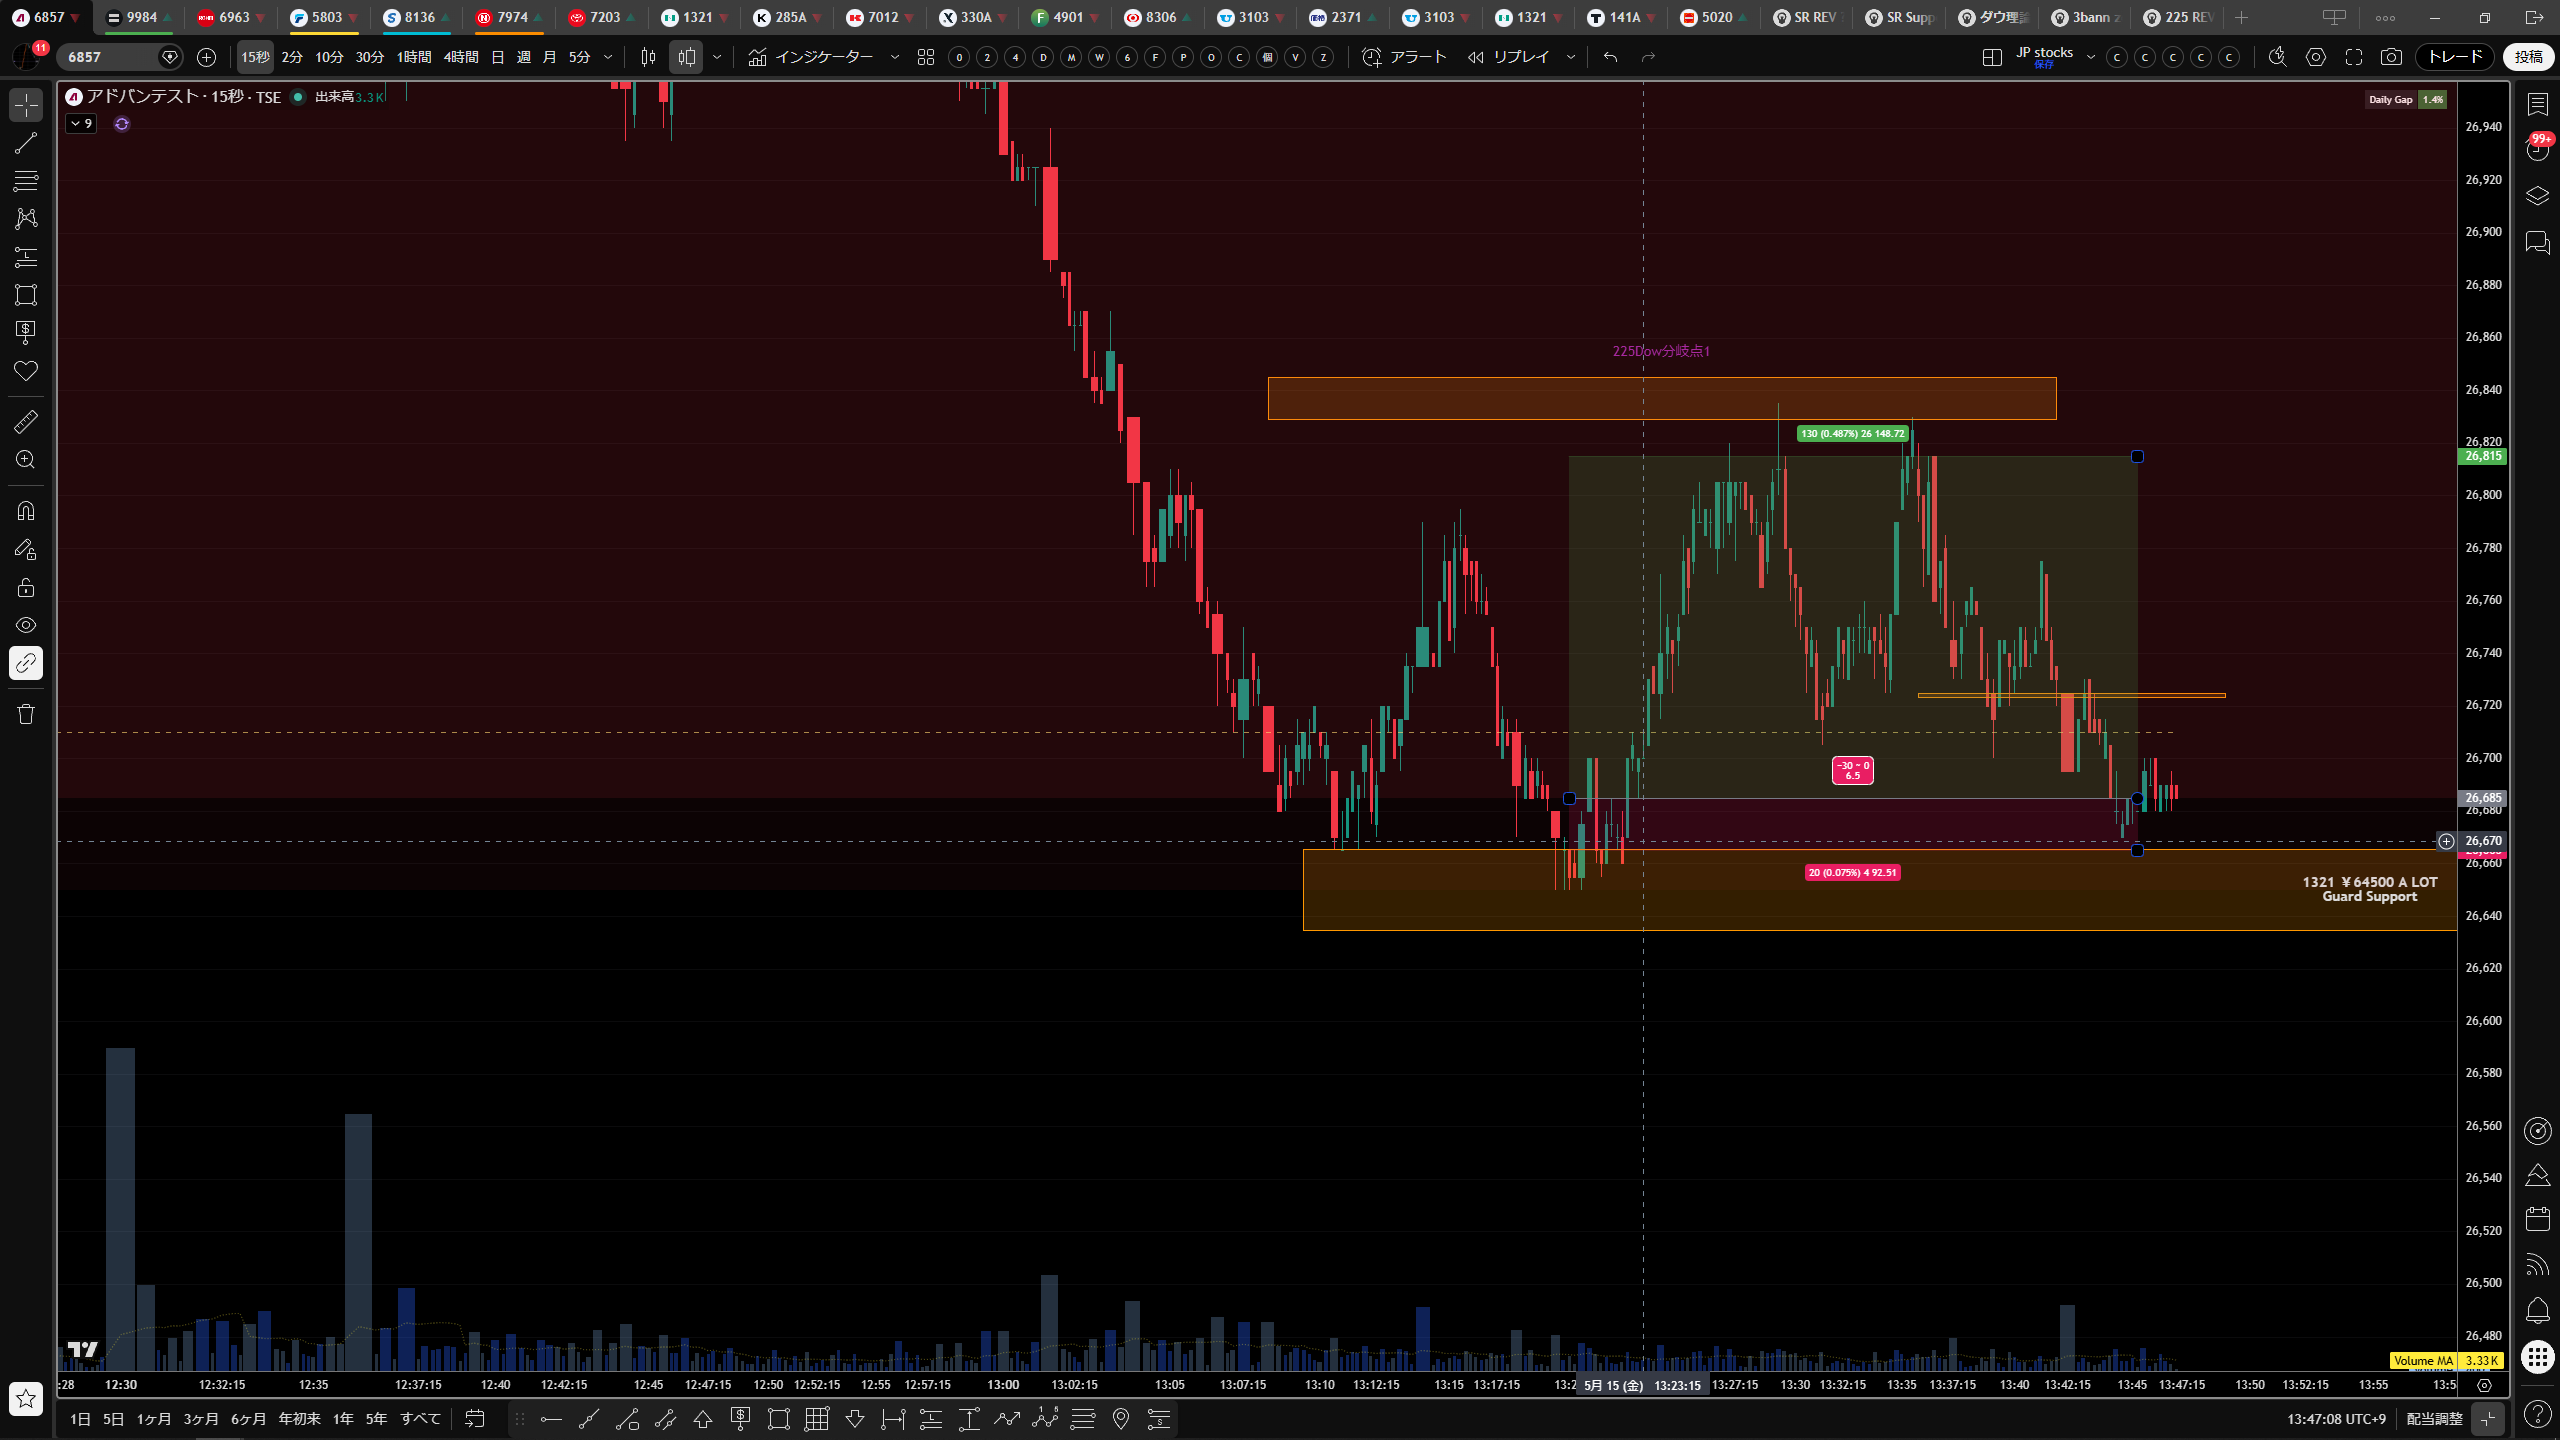This screenshot has width=2560, height=1440.
Task: Hide all drawings with eye icon
Action: click(x=26, y=625)
